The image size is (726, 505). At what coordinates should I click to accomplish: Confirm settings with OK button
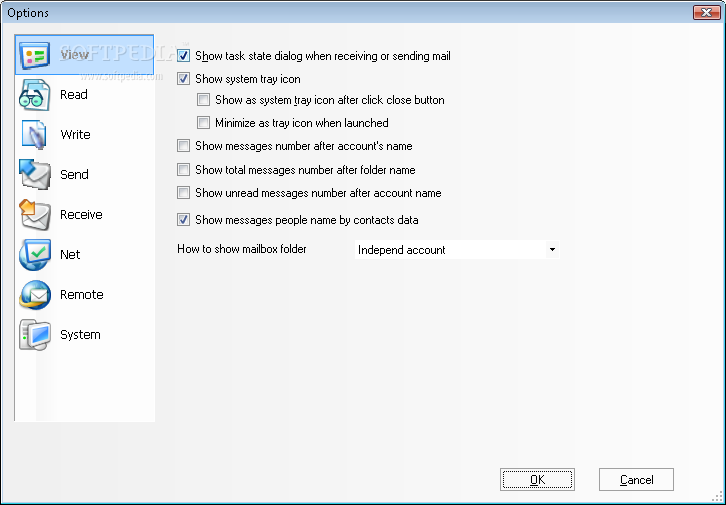pos(537,480)
